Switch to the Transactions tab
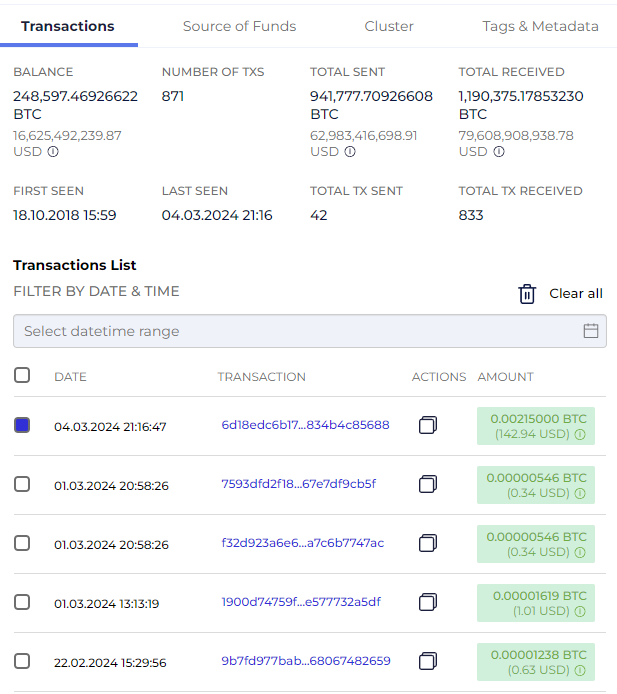This screenshot has height=694, width=617. pos(68,27)
